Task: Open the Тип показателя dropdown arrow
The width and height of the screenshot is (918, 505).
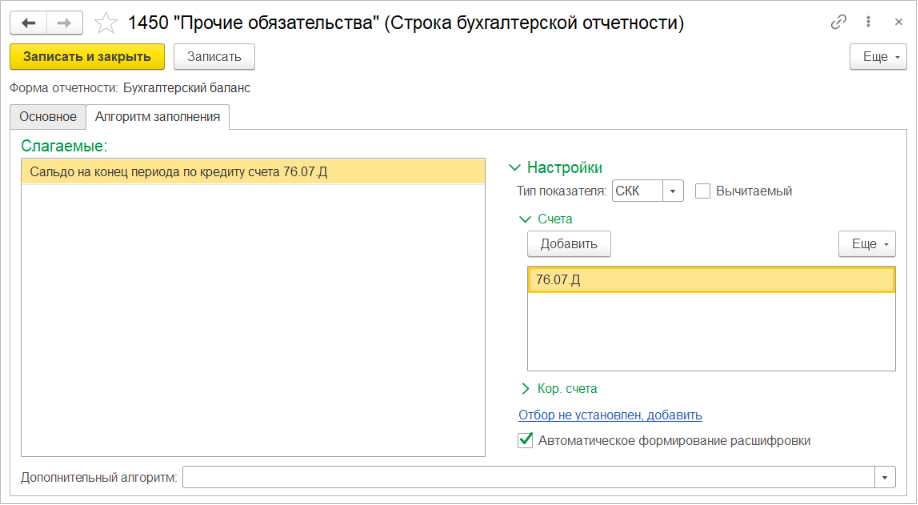Action: (673, 191)
